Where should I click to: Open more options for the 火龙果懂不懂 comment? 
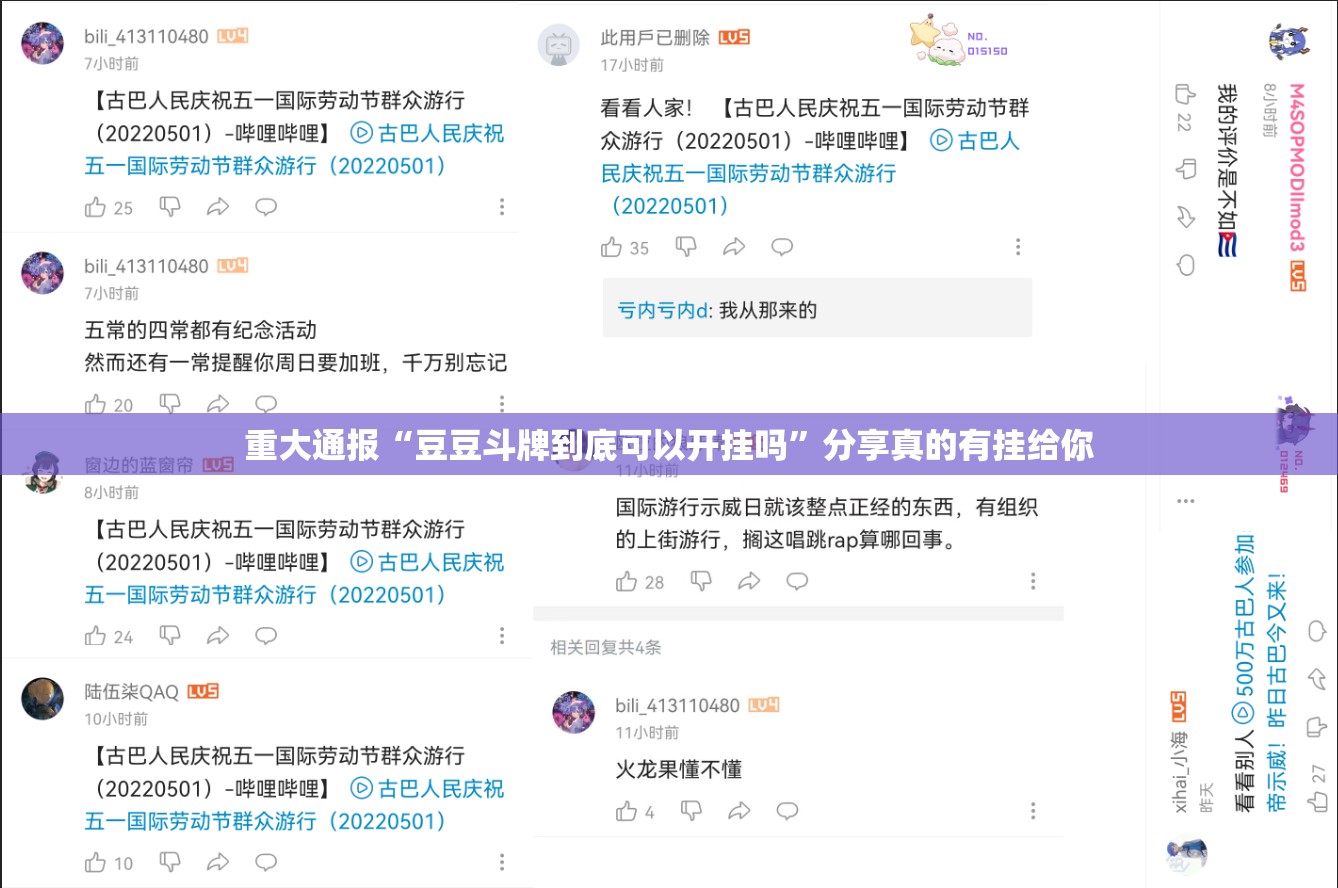pos(1033,811)
